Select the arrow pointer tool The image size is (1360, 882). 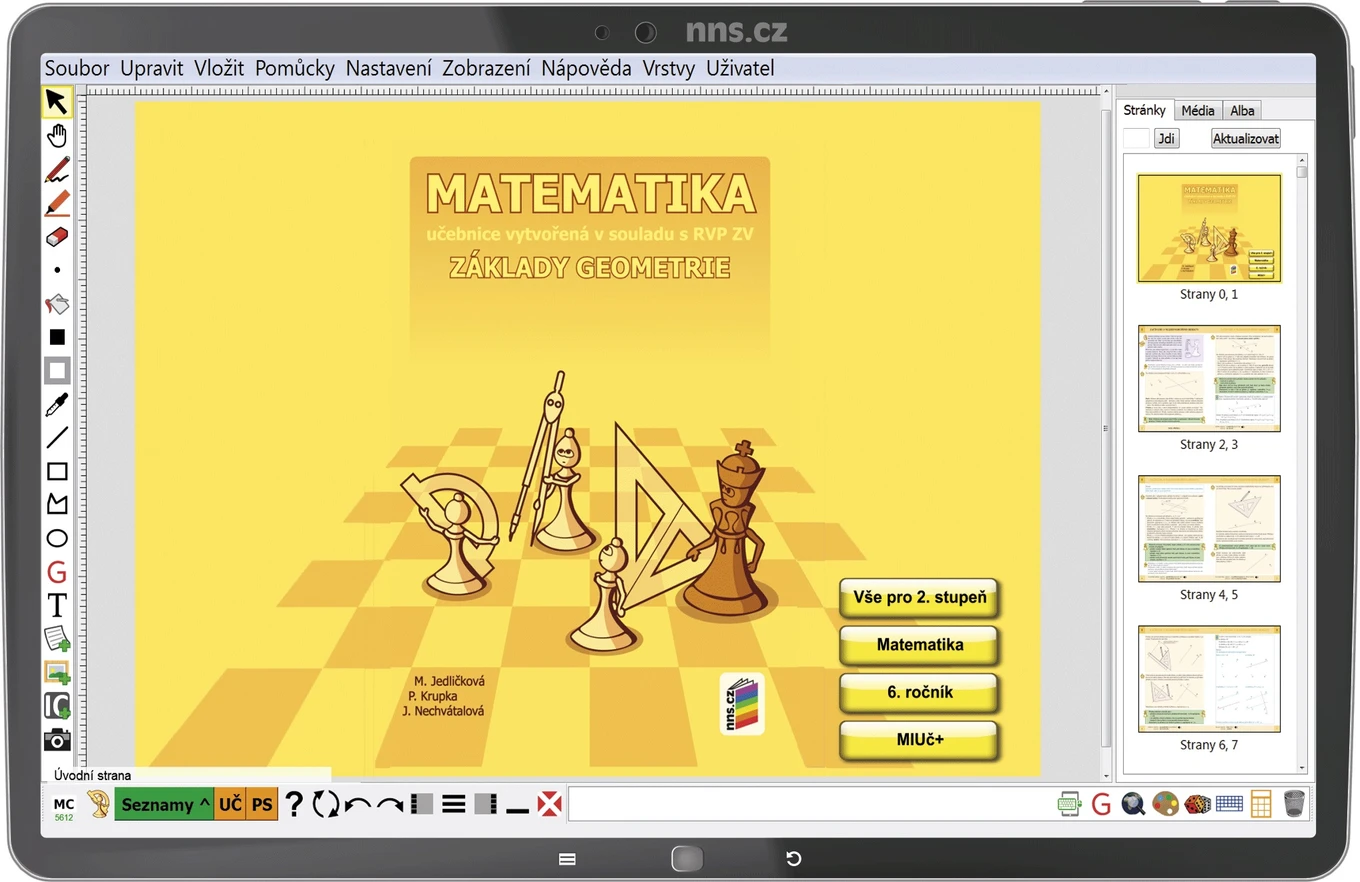click(57, 102)
